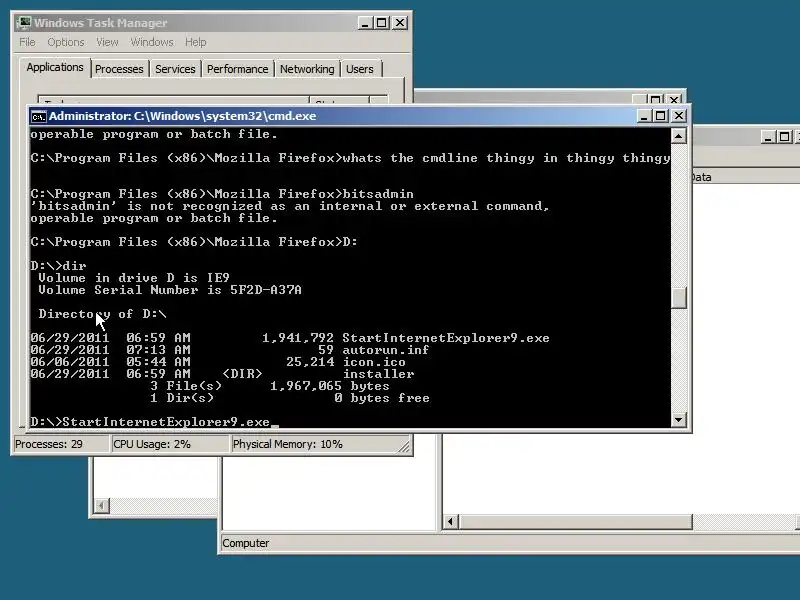
Task: Click the cmd vertical scrollbar thumb
Action: coord(678,298)
